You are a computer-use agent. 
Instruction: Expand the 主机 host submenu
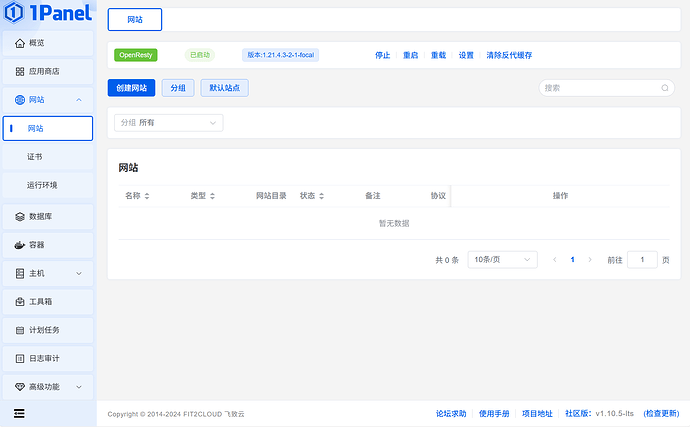pyautogui.click(x=79, y=273)
